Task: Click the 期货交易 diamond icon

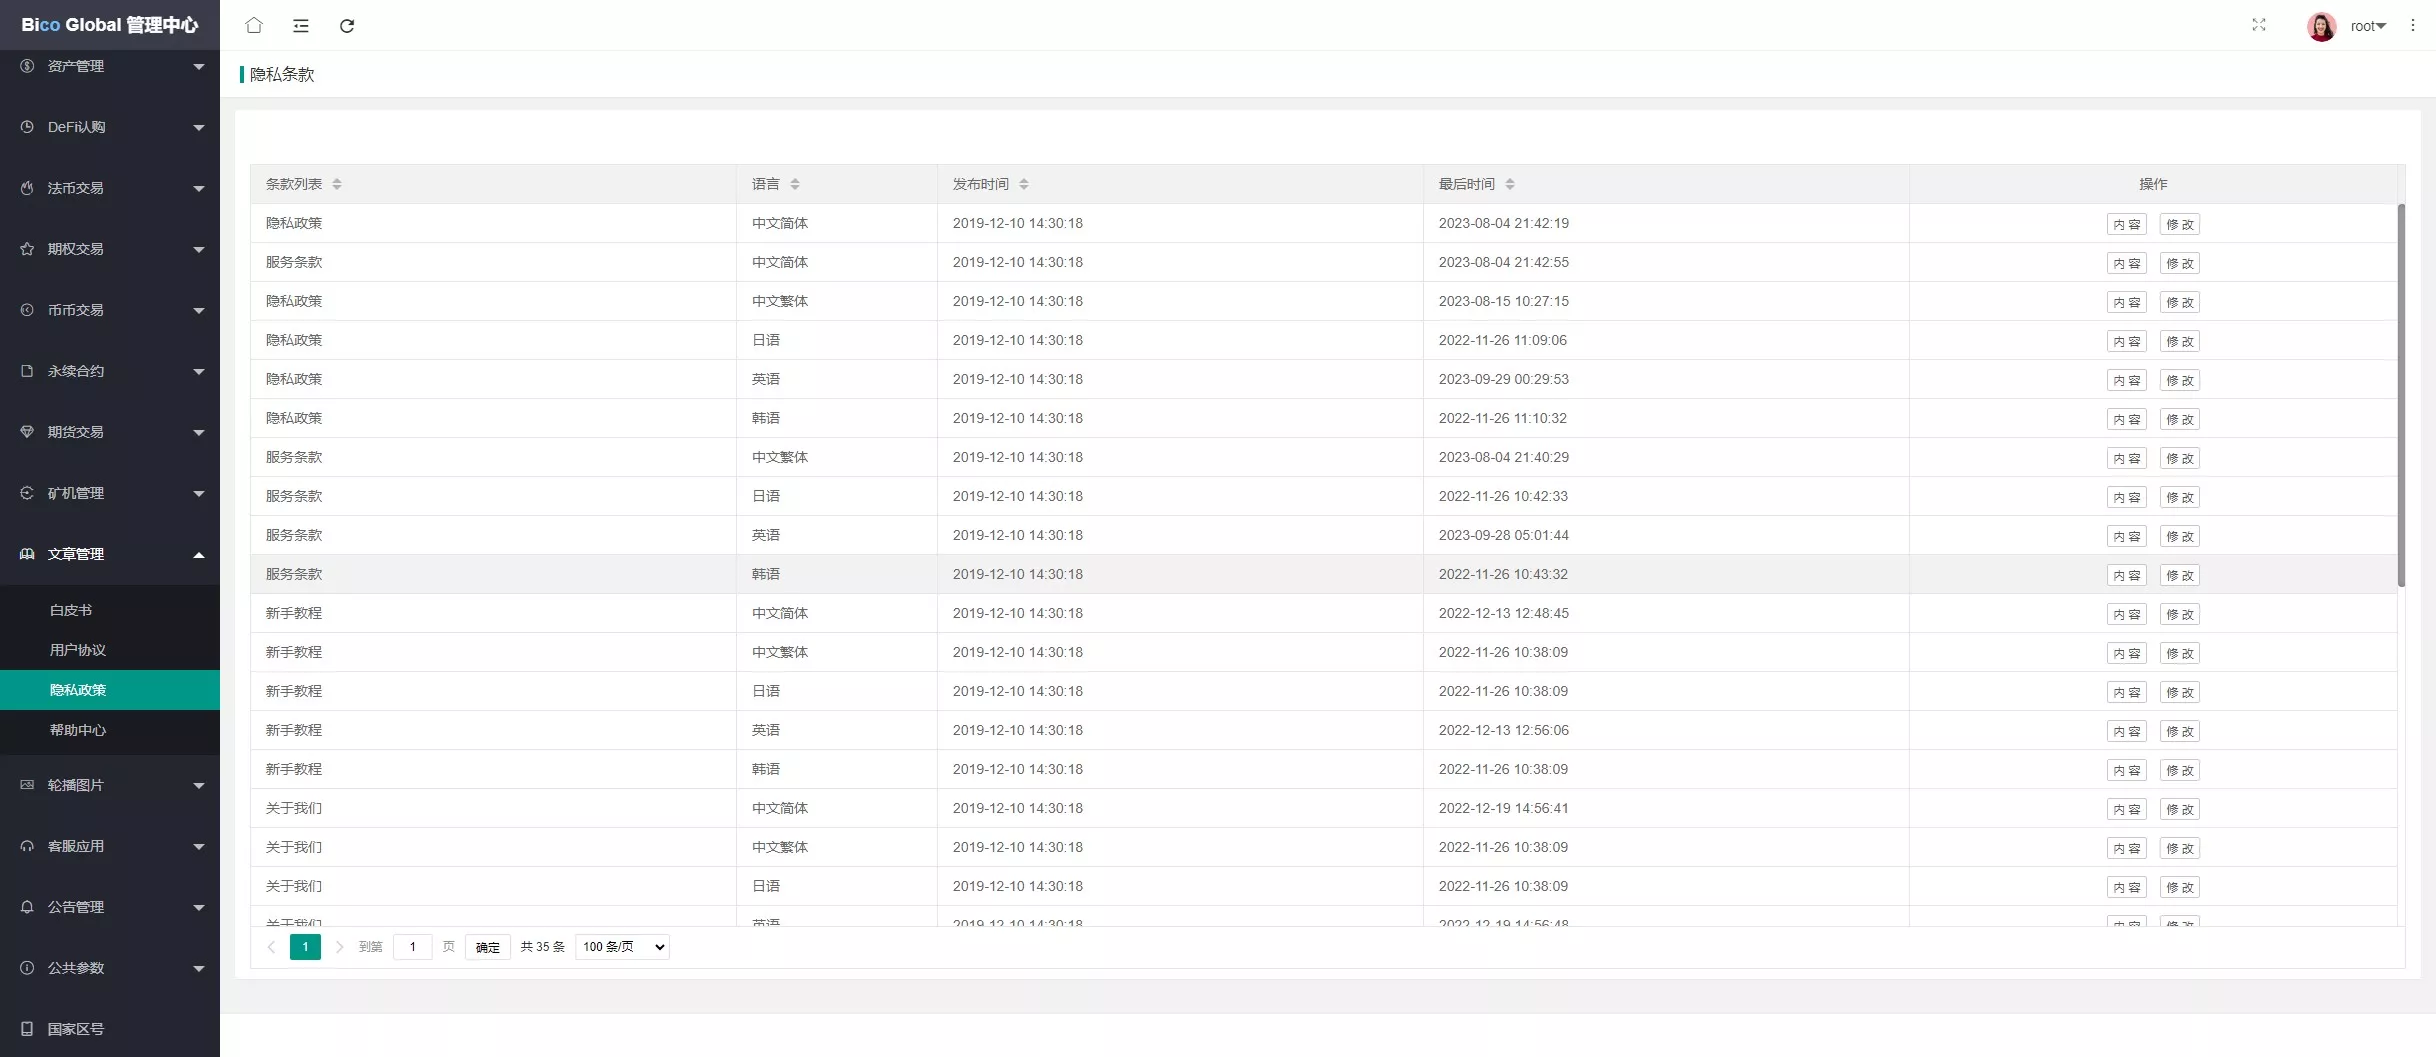Action: [27, 432]
